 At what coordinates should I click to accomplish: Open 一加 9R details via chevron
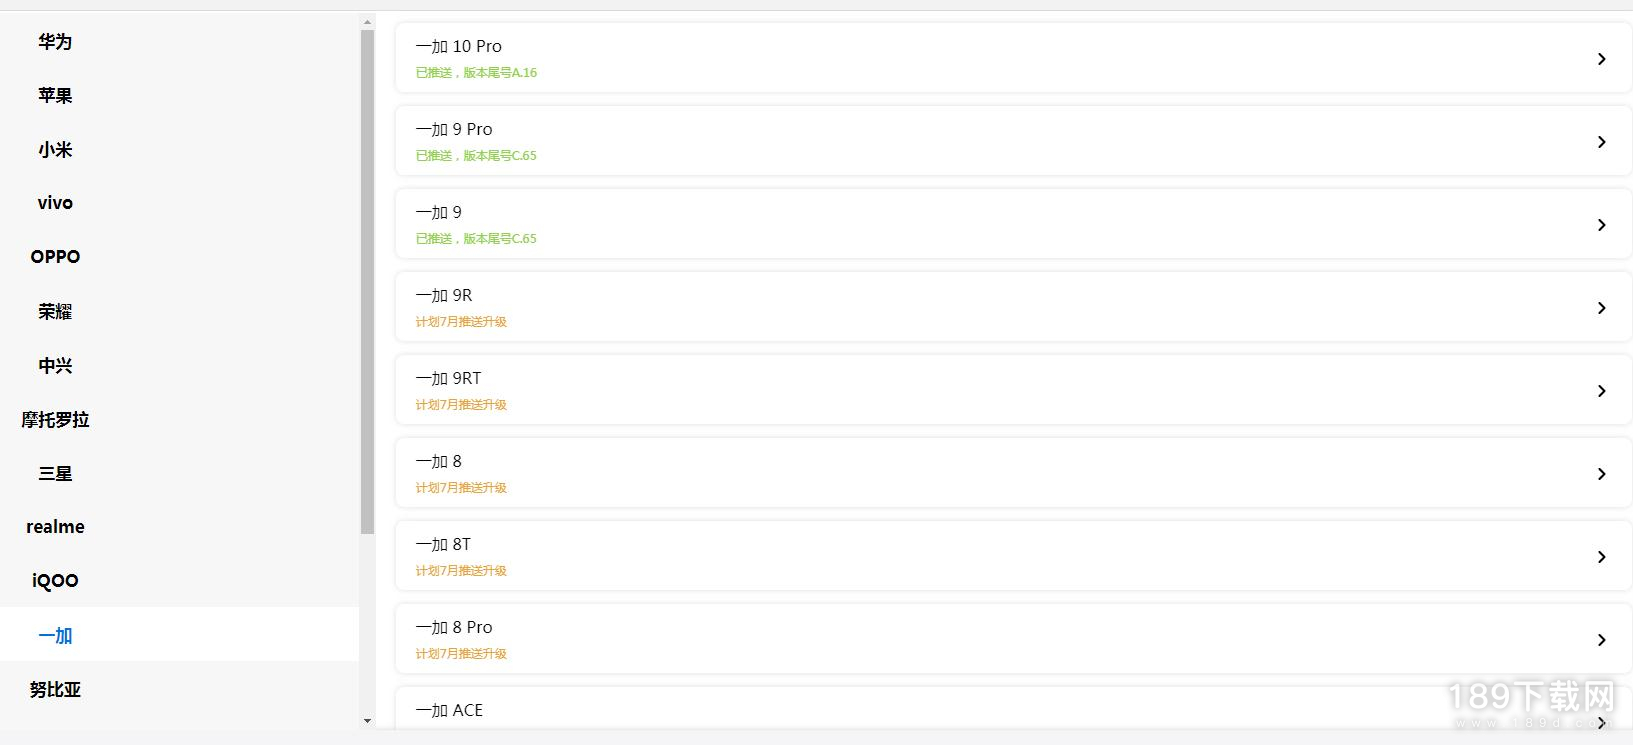tap(1601, 308)
